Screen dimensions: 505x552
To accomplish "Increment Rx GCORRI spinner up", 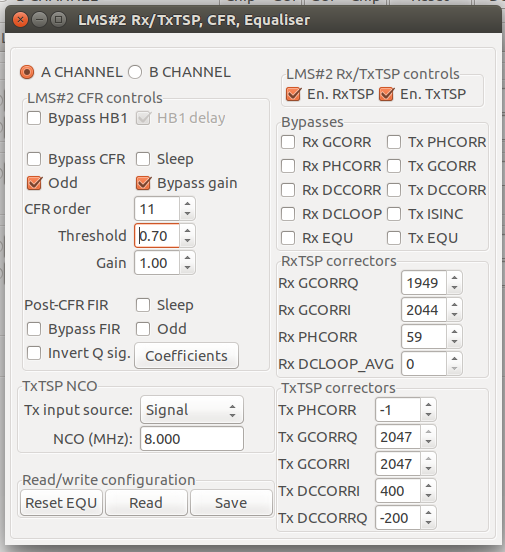I will pos(454,305).
